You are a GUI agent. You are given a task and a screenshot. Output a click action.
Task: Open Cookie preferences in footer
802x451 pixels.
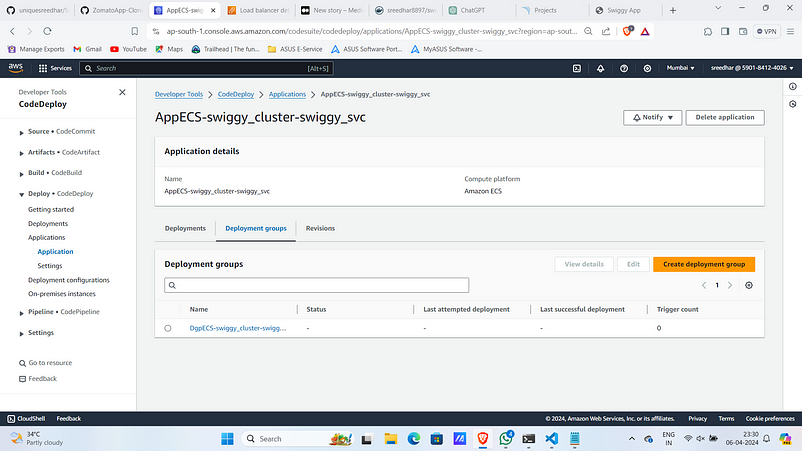click(770, 419)
